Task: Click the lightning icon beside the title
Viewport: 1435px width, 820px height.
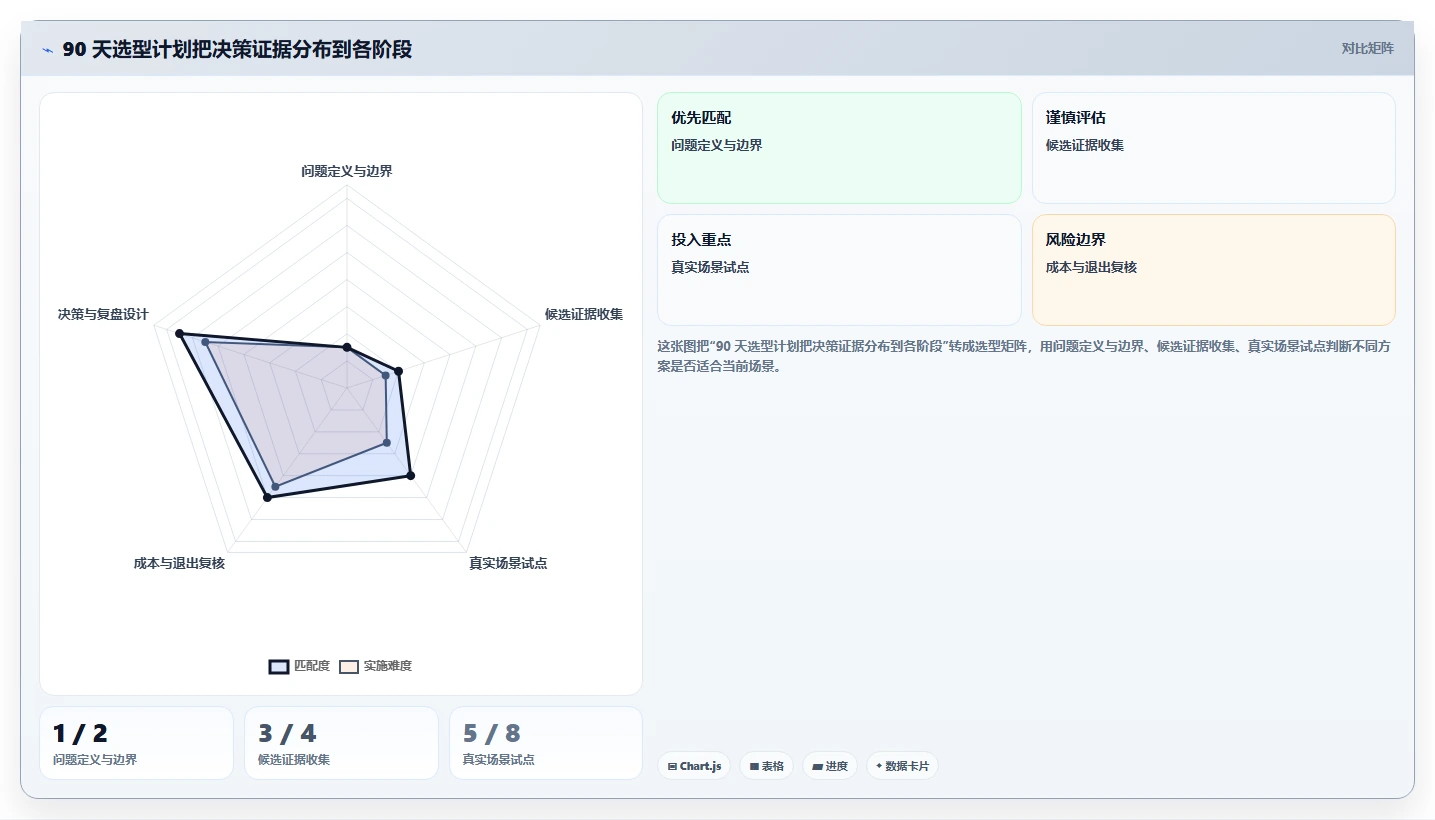Action: click(47, 50)
